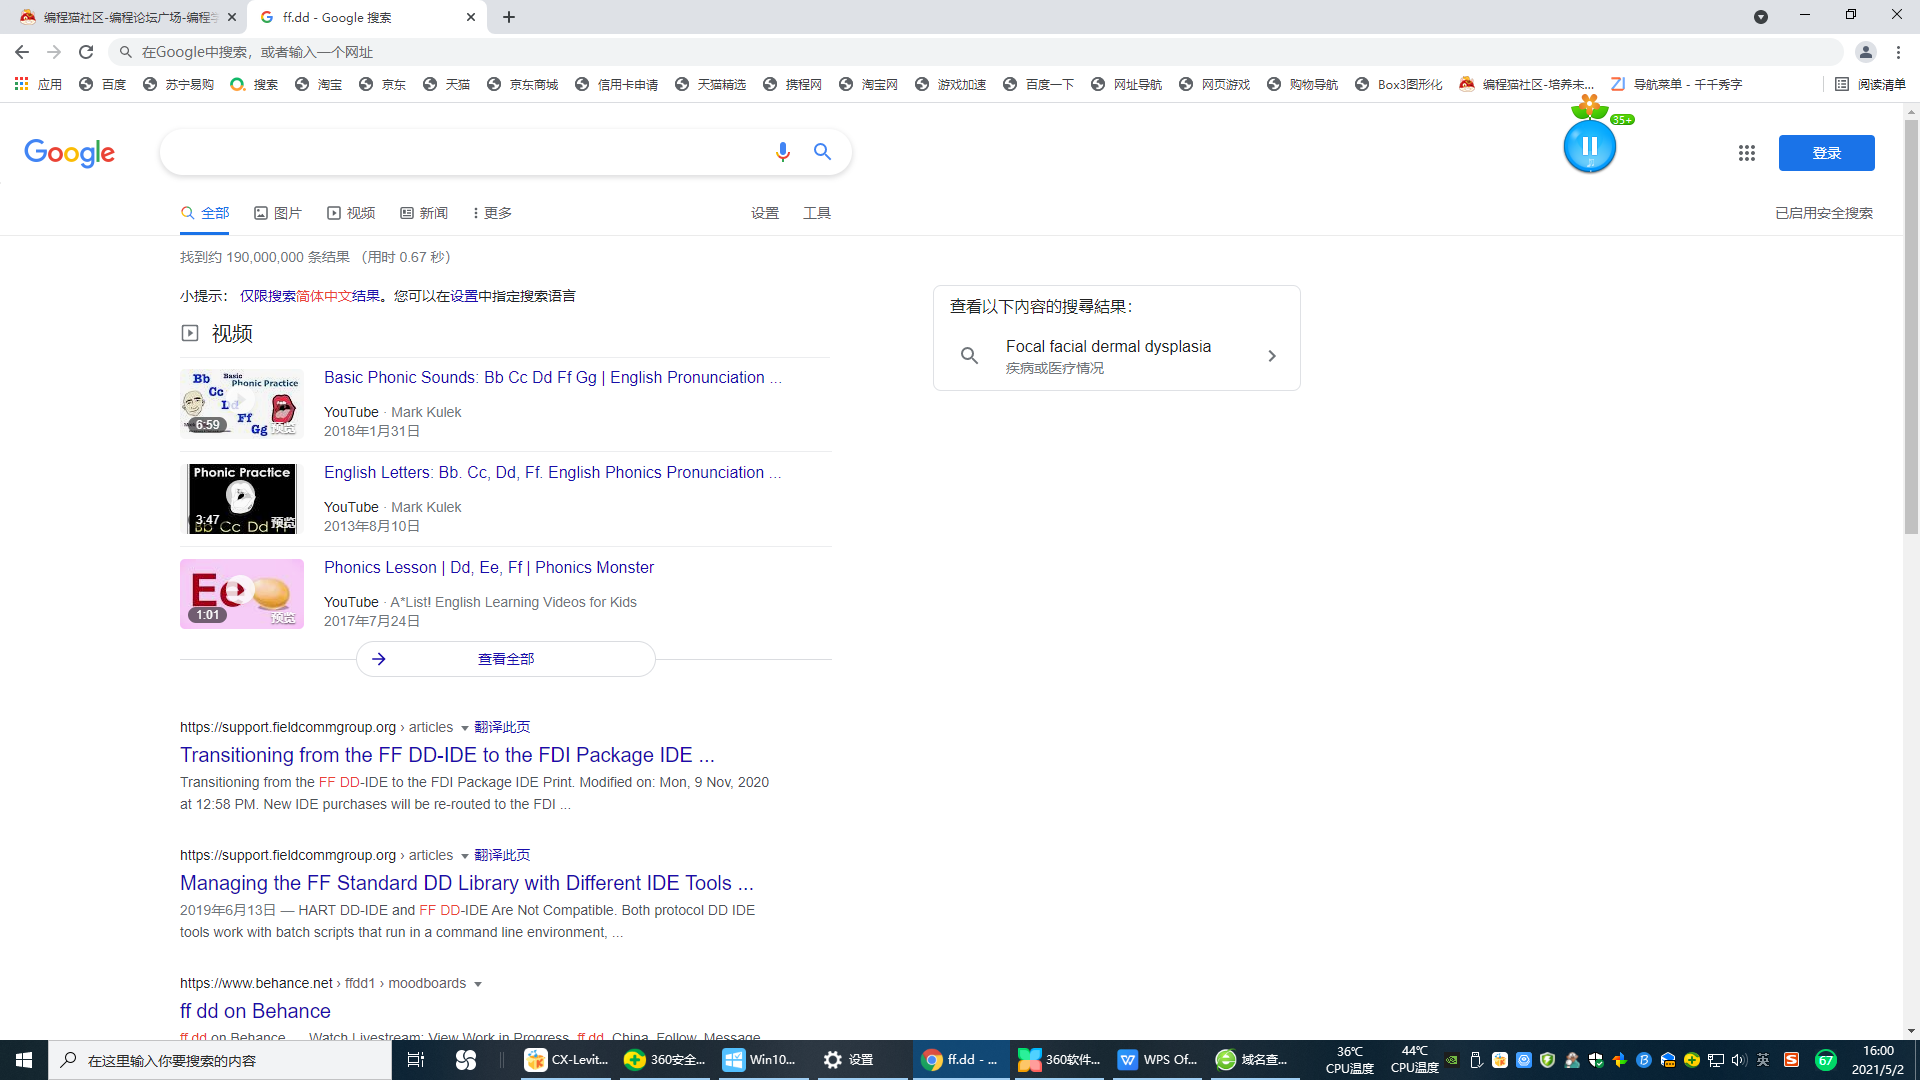Close the ff.dd Google search tab

(471, 17)
